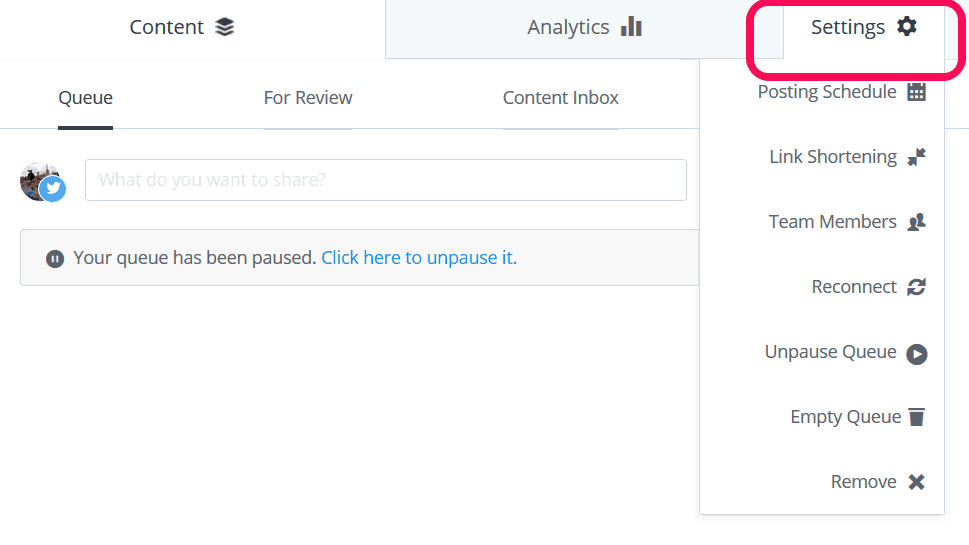Select the For Review sub-tab
Screen dimensions: 969x545
click(x=308, y=98)
